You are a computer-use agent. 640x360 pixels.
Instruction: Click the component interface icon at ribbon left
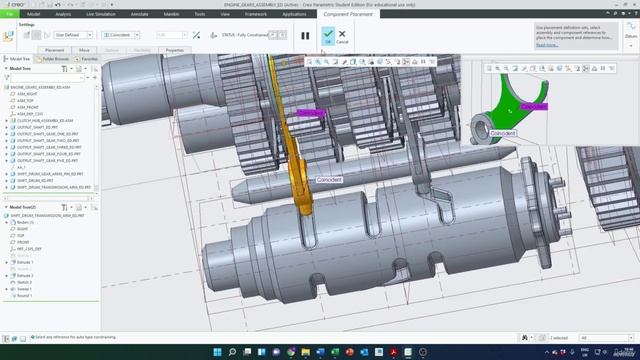click(8, 36)
